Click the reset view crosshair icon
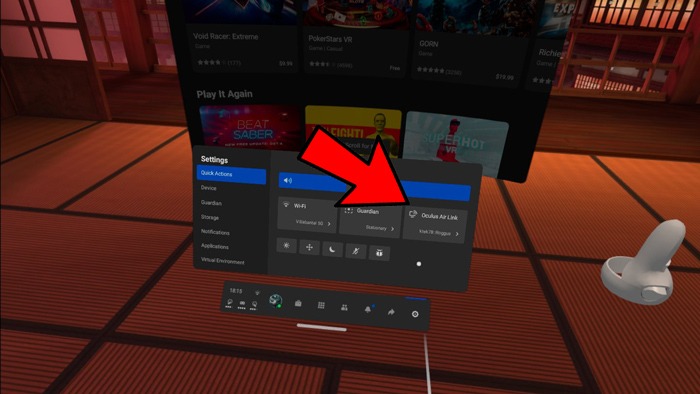The width and height of the screenshot is (700, 394). [x=309, y=248]
